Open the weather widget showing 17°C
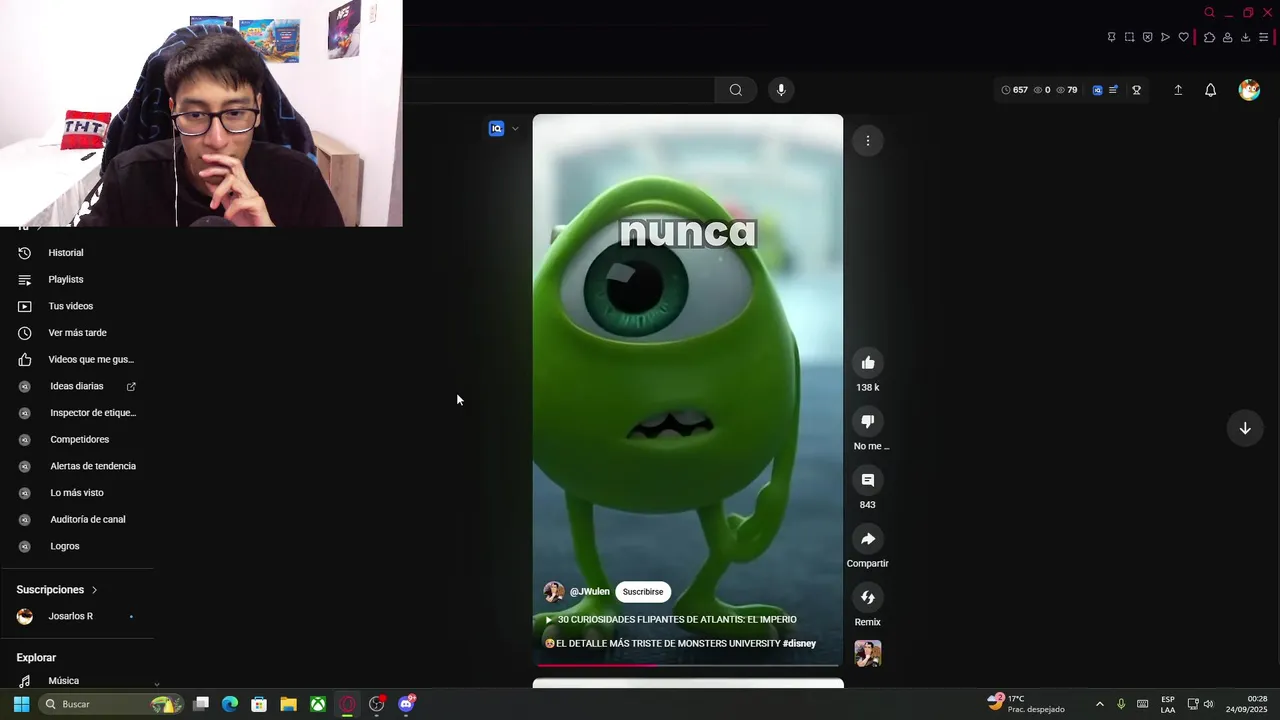1280x720 pixels. (x=1026, y=704)
